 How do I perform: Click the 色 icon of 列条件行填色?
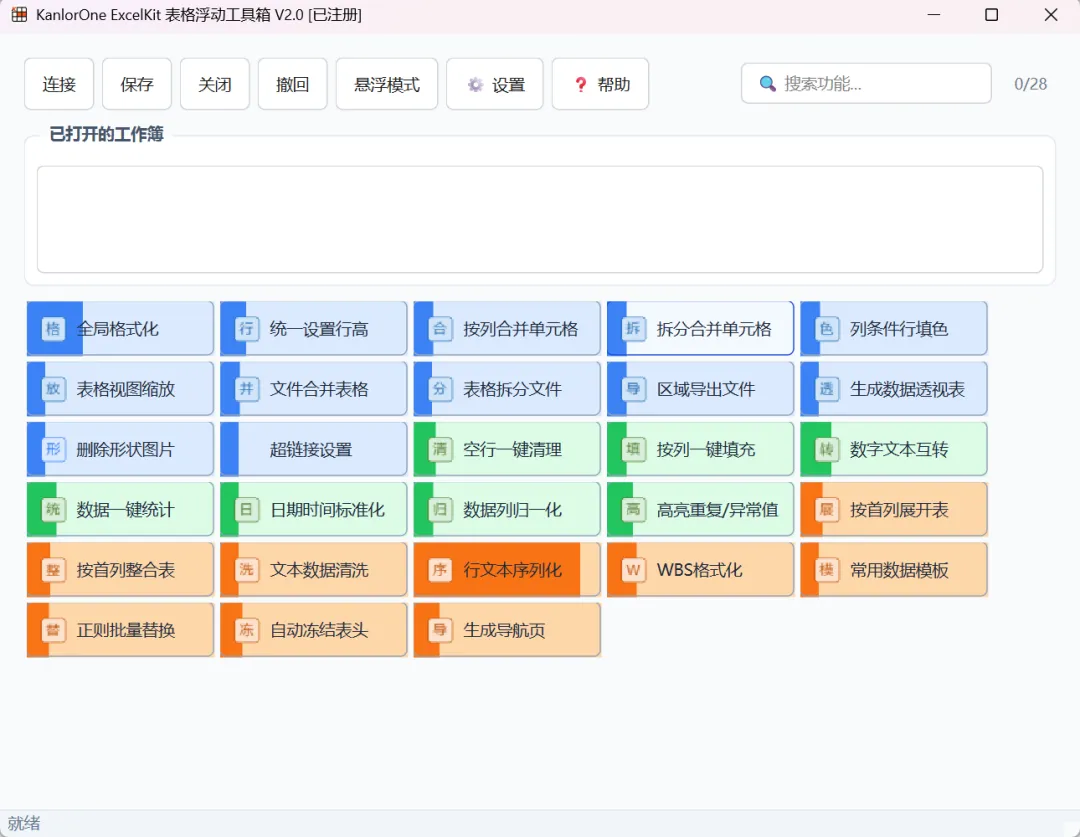click(x=827, y=329)
